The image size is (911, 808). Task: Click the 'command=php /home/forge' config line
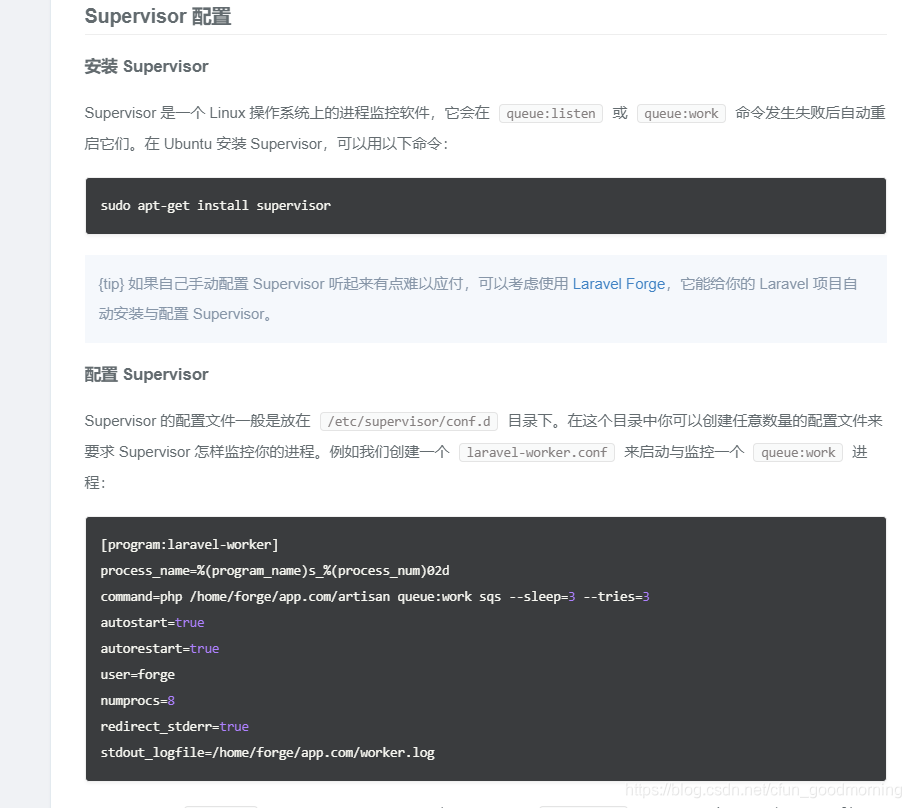[375, 597]
